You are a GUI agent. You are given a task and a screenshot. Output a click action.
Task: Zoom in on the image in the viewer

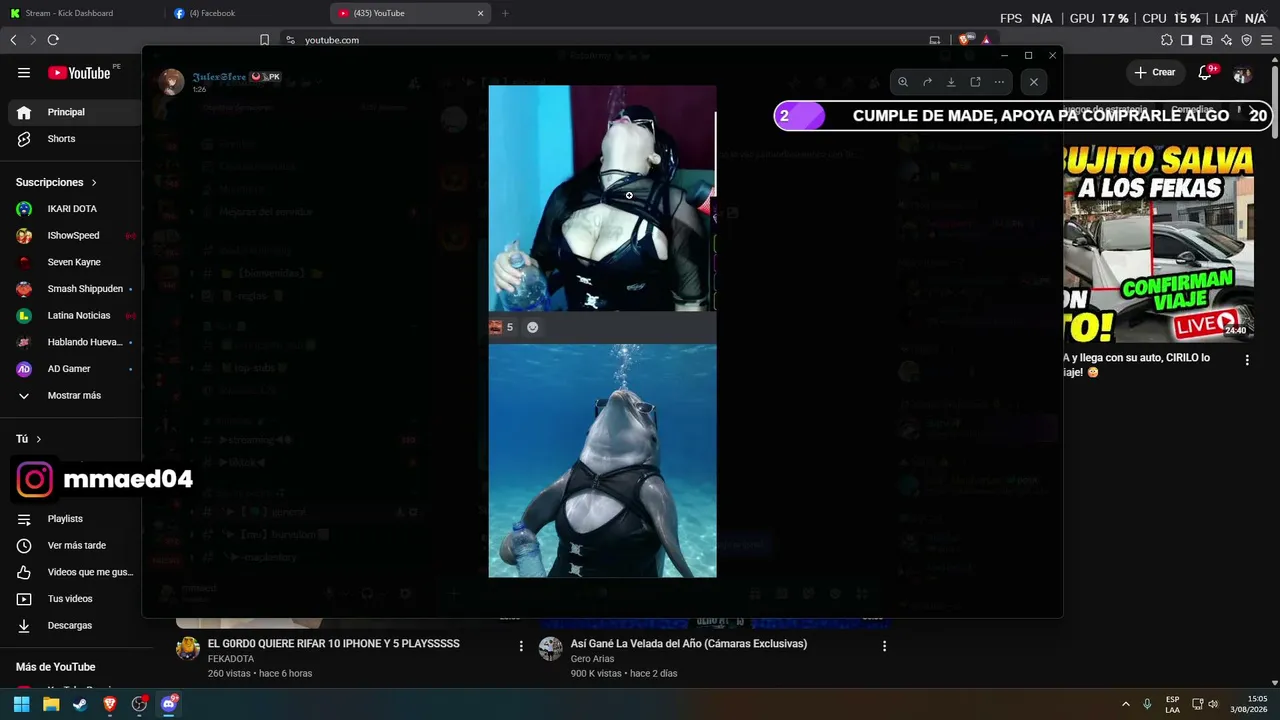coord(903,82)
